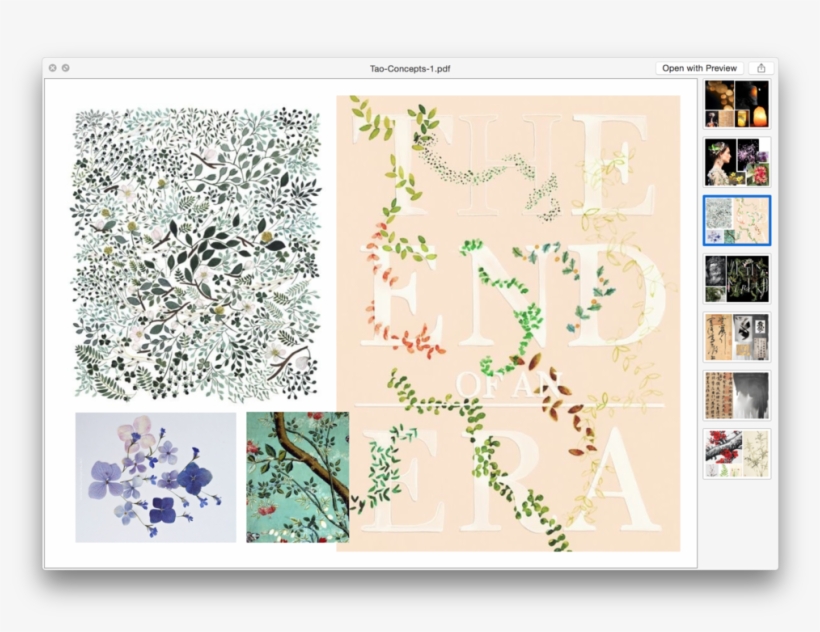Close the Quick Look preview window

53,68
